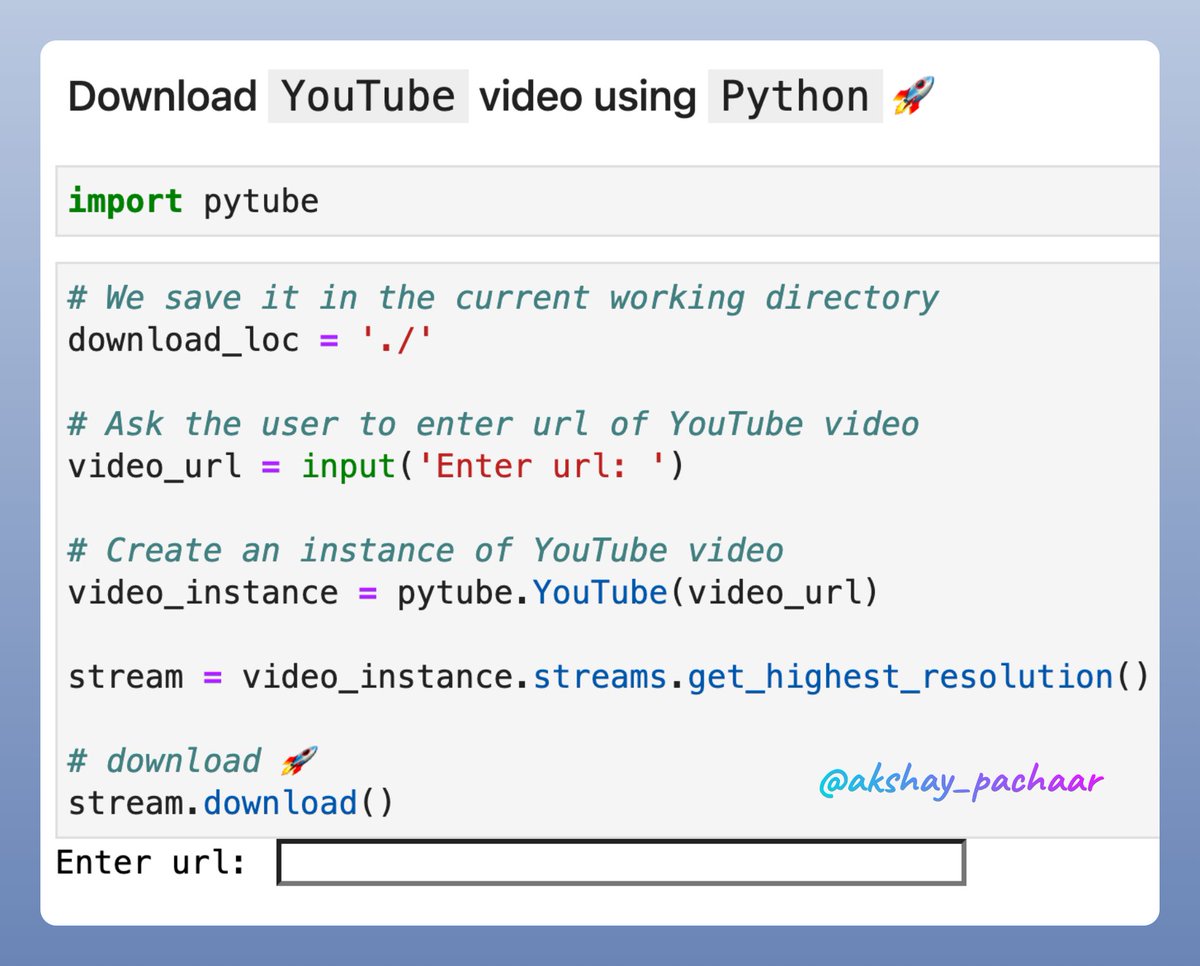The height and width of the screenshot is (966, 1200).
Task: Click the 'YouTube' highlighted word in the heading
Action: (368, 96)
